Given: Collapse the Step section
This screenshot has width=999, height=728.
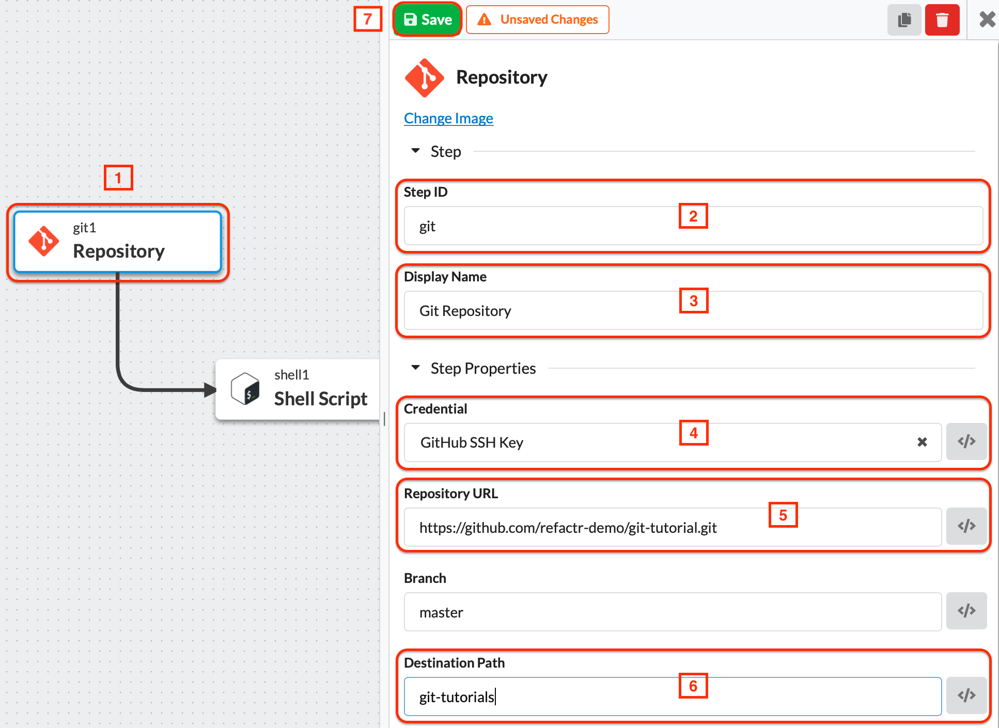Looking at the screenshot, I should tap(416, 151).
